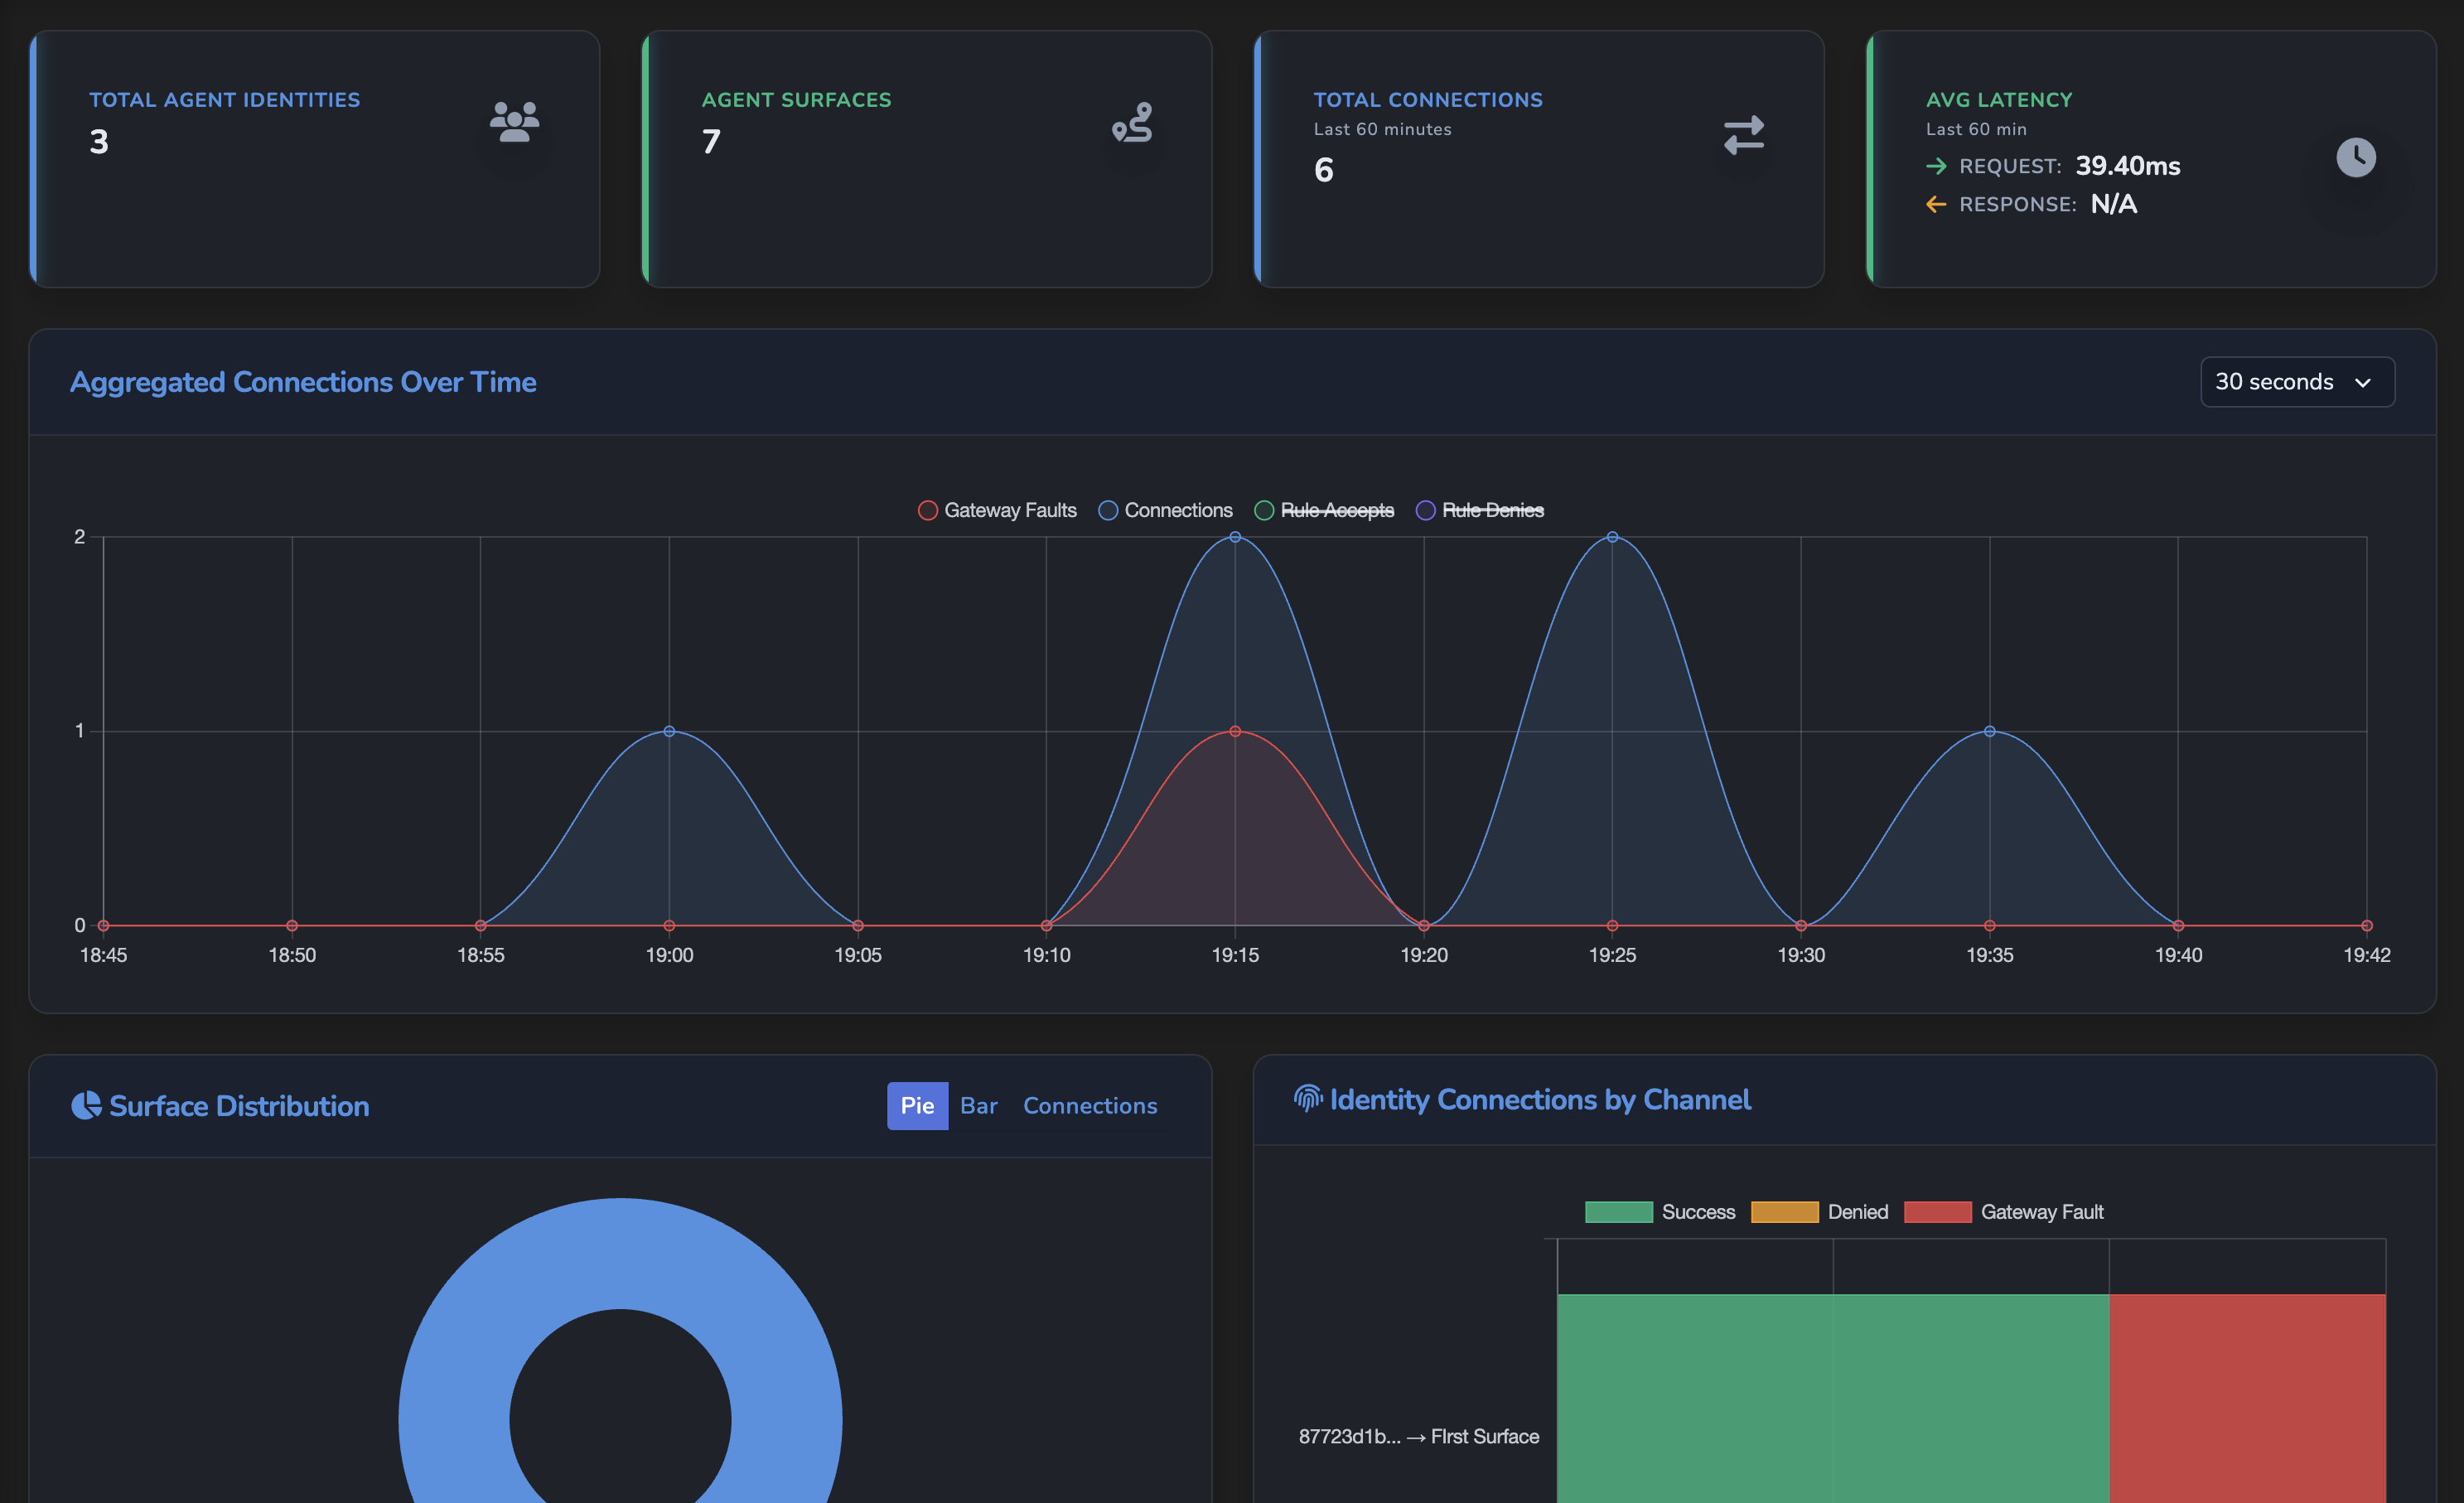Click the Last 60 minutes subtitle
The width and height of the screenshot is (2464, 1503).
click(x=1383, y=129)
